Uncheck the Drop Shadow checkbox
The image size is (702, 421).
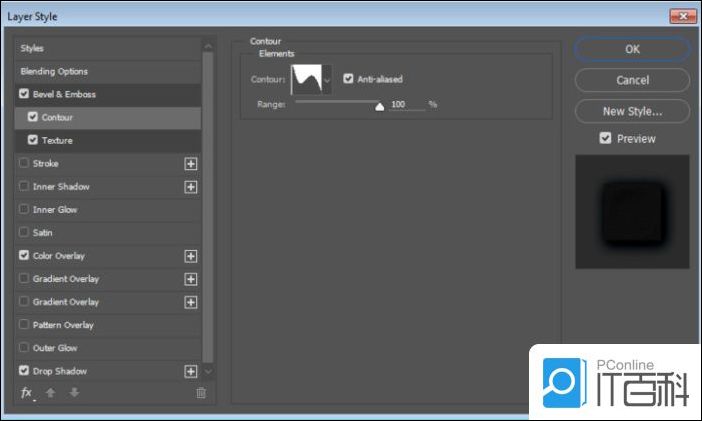click(x=24, y=370)
